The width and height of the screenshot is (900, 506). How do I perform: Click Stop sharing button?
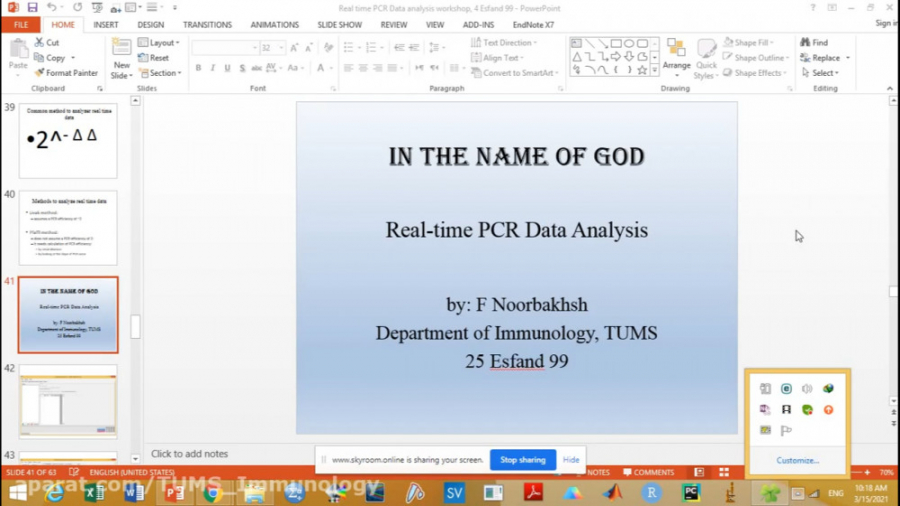pyautogui.click(x=522, y=460)
